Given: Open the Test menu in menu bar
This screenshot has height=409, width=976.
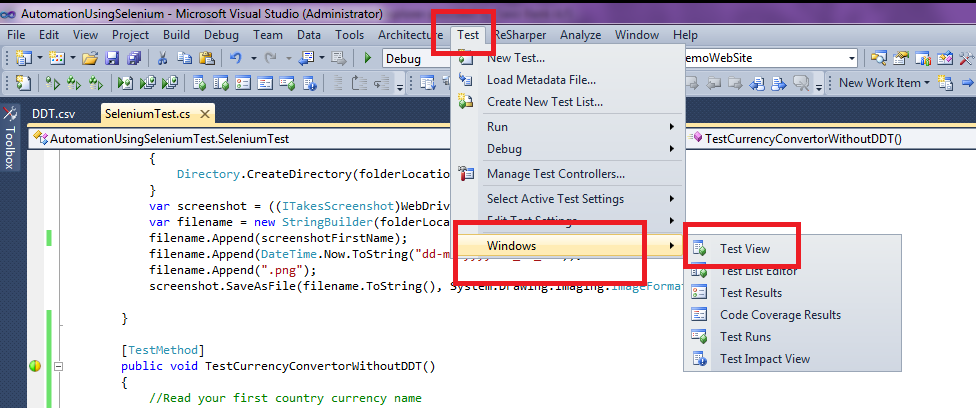Looking at the screenshot, I should click(x=468, y=35).
